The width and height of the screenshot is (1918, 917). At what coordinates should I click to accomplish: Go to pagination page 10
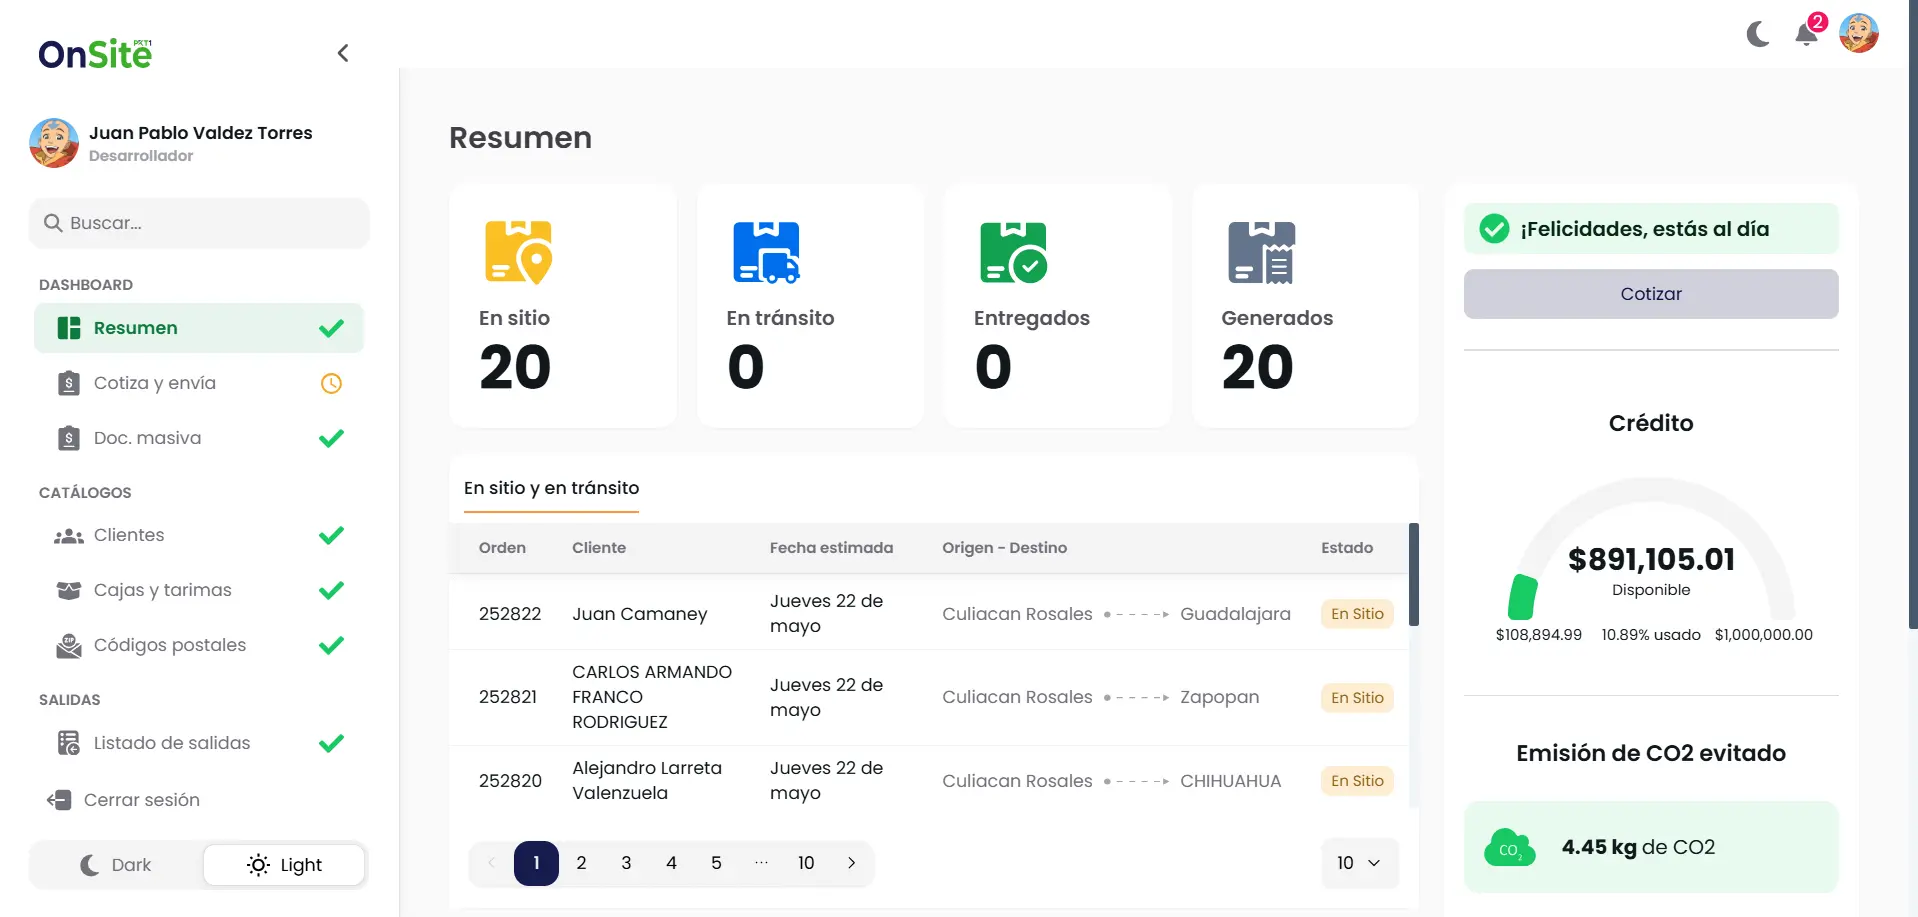806,863
